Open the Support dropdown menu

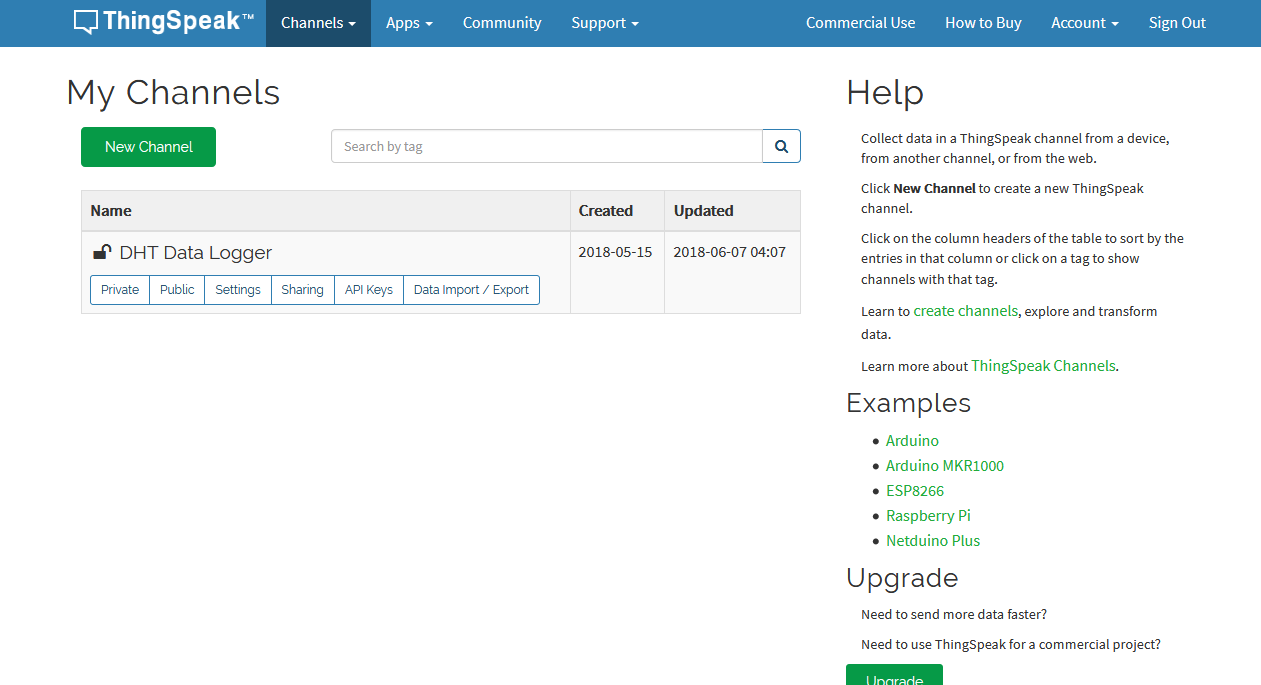click(x=605, y=23)
